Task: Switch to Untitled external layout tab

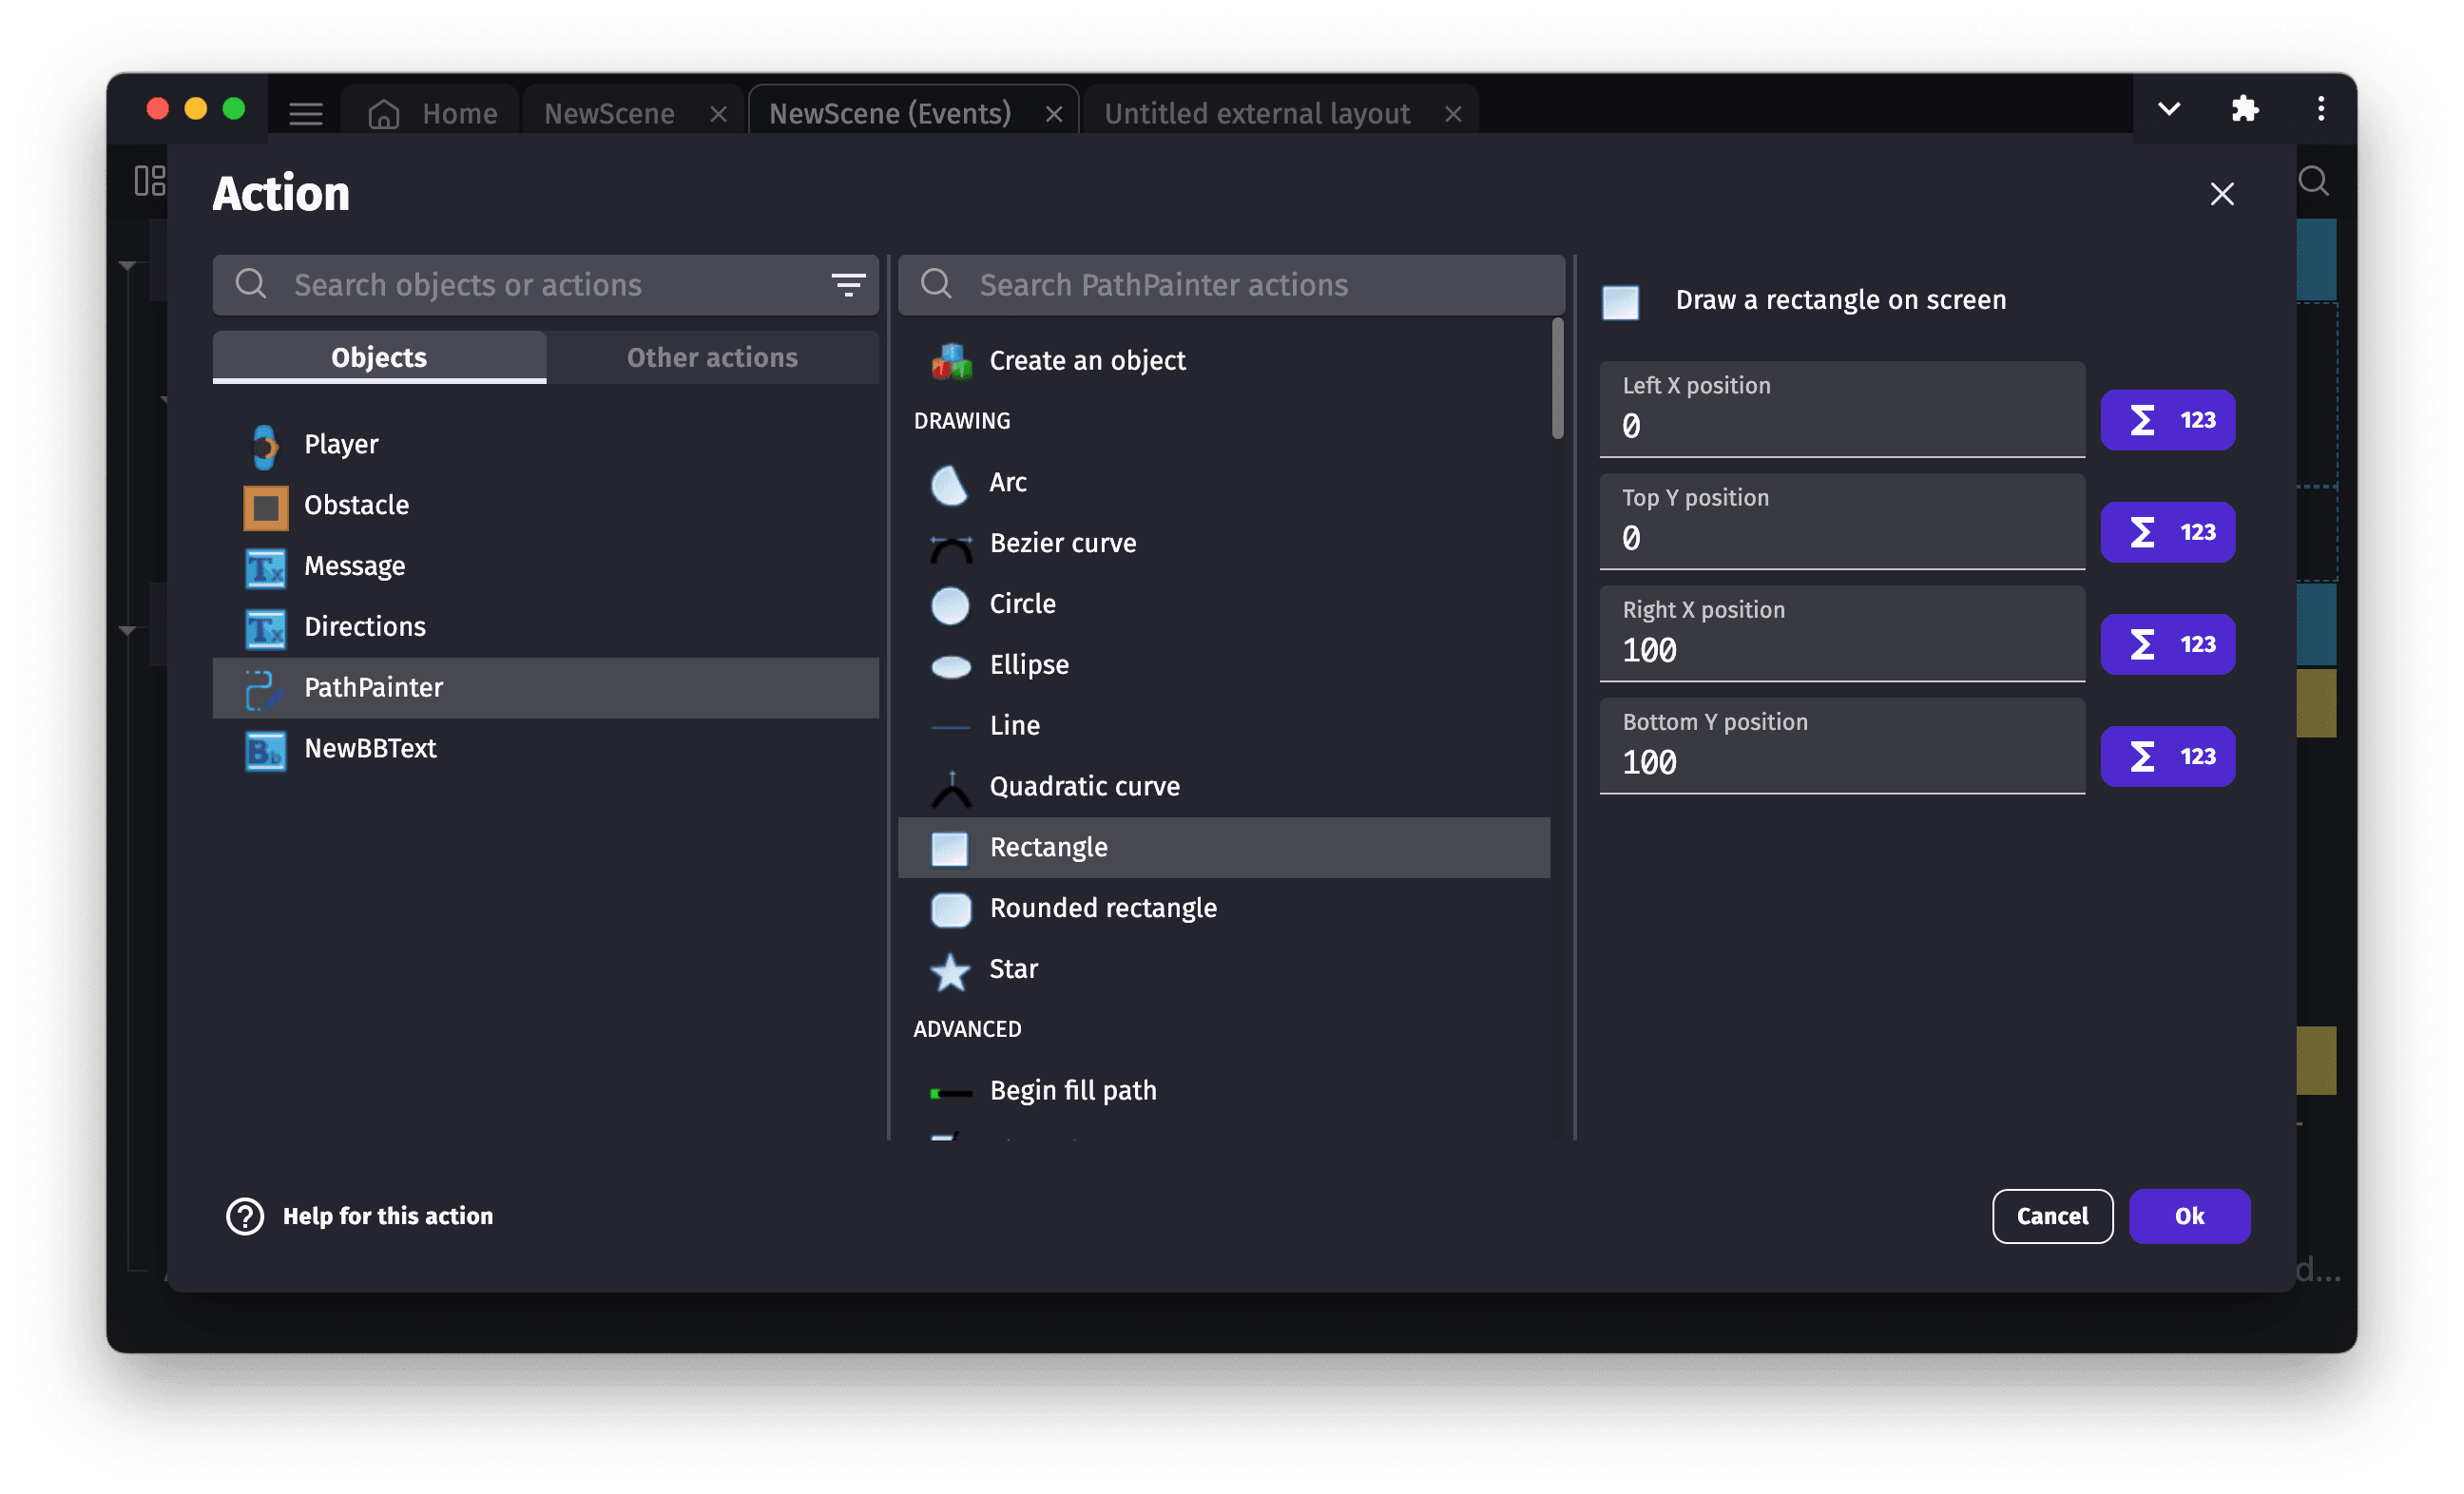Action: pos(1256,114)
